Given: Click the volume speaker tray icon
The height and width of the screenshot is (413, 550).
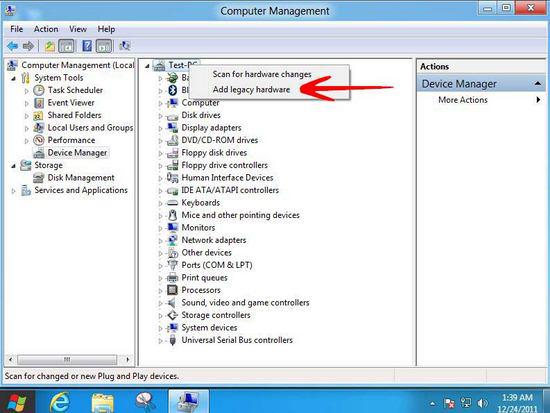Looking at the screenshot, I should (483, 403).
